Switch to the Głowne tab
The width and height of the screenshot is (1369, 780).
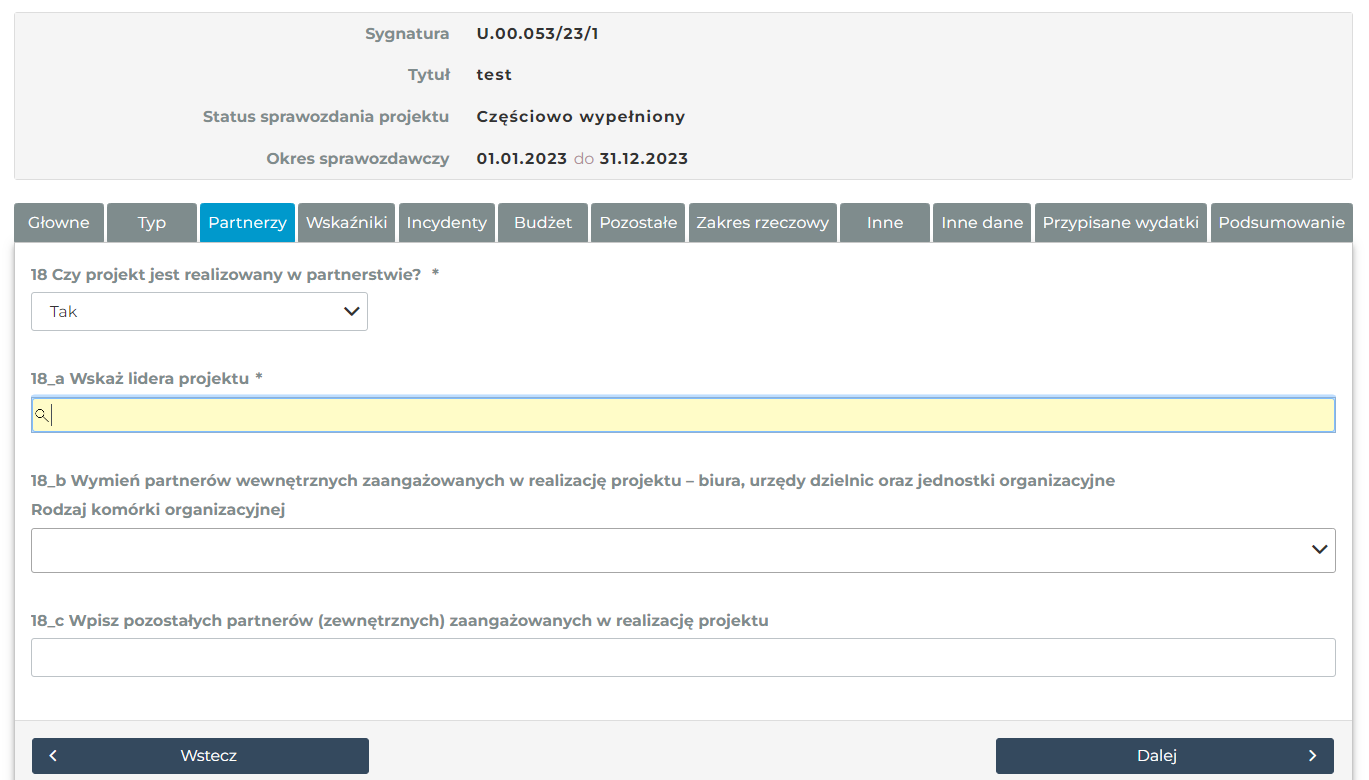point(59,223)
